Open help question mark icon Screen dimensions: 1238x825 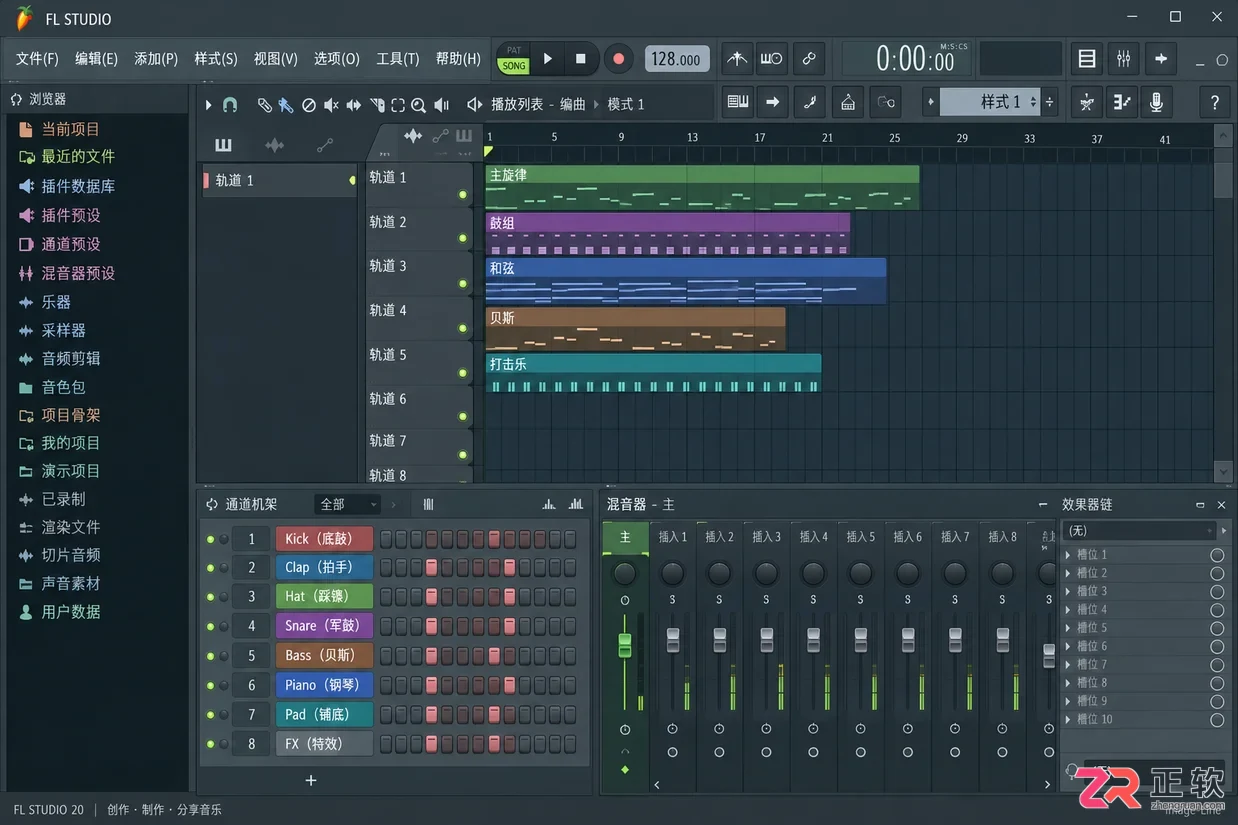coord(1214,102)
